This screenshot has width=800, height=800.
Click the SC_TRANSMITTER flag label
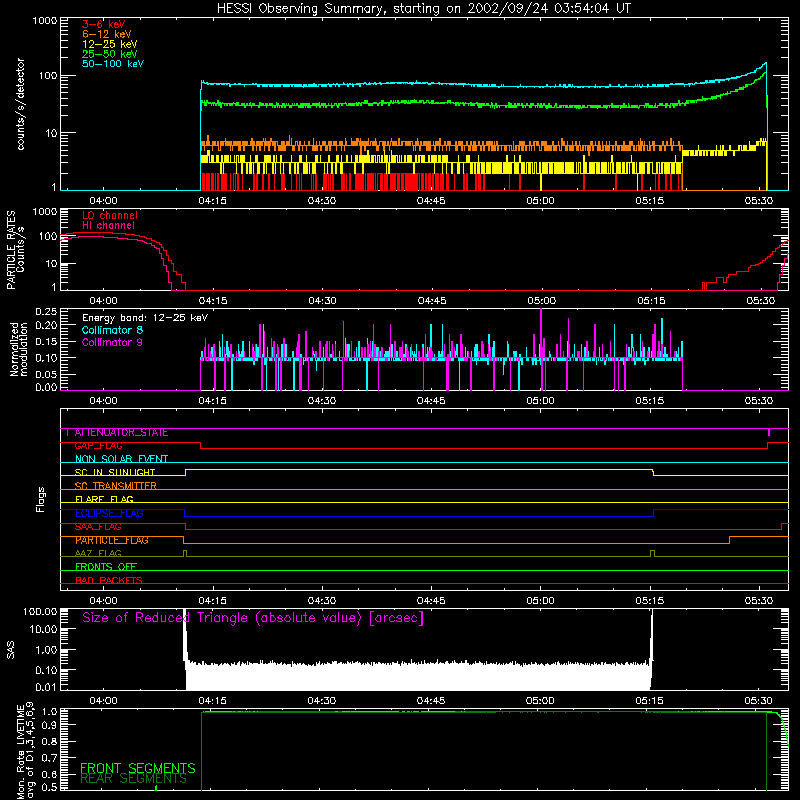tap(115, 486)
